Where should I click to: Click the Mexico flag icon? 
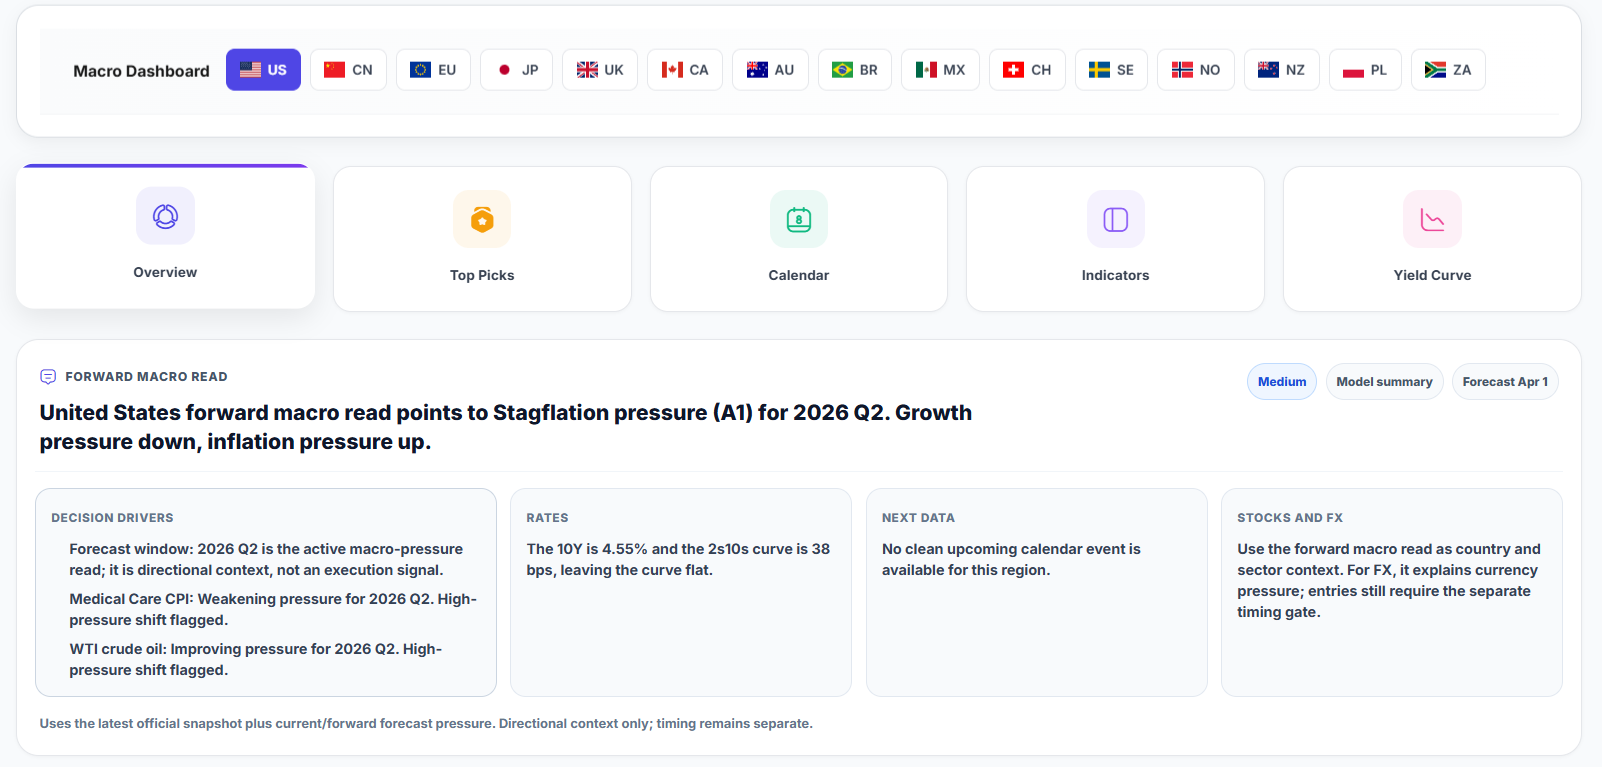click(x=926, y=70)
